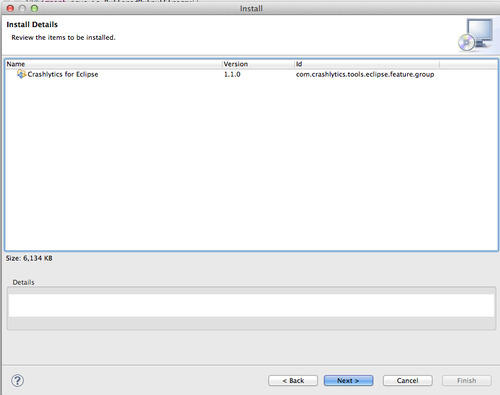This screenshot has width=500, height=395.
Task: Click inside the Details text area
Action: (251, 305)
